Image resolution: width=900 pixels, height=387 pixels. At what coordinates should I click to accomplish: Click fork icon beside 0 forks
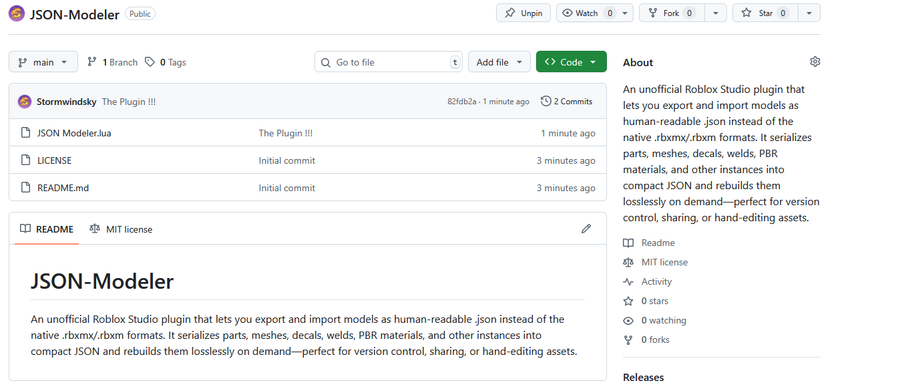point(629,340)
